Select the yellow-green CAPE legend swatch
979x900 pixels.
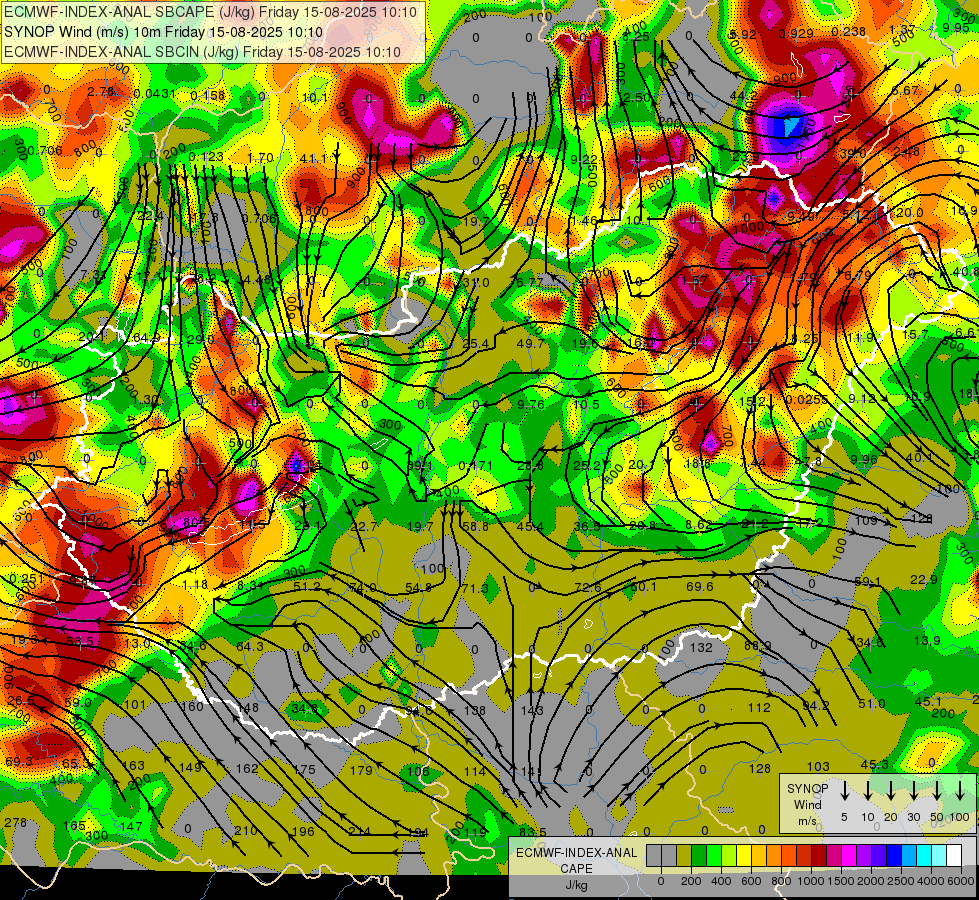[x=729, y=855]
